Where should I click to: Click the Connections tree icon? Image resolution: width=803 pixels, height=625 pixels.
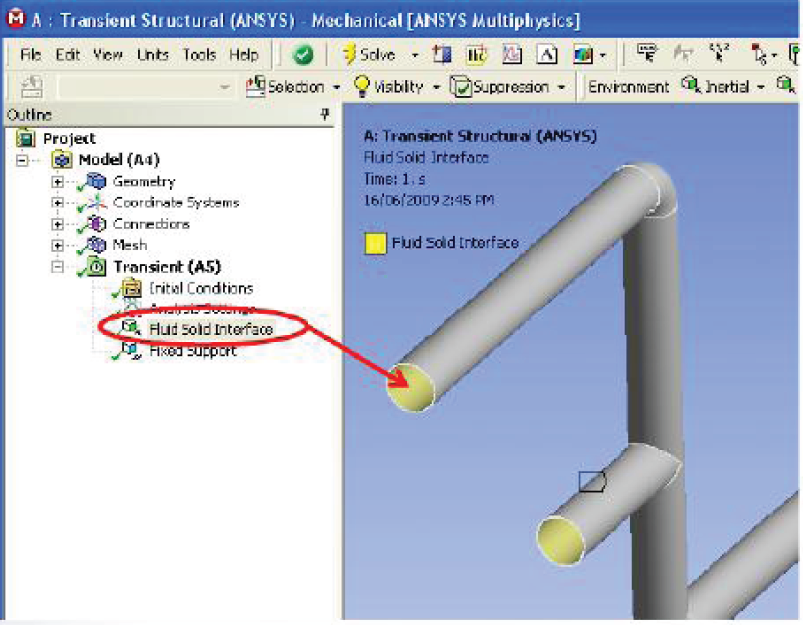click(x=96, y=224)
